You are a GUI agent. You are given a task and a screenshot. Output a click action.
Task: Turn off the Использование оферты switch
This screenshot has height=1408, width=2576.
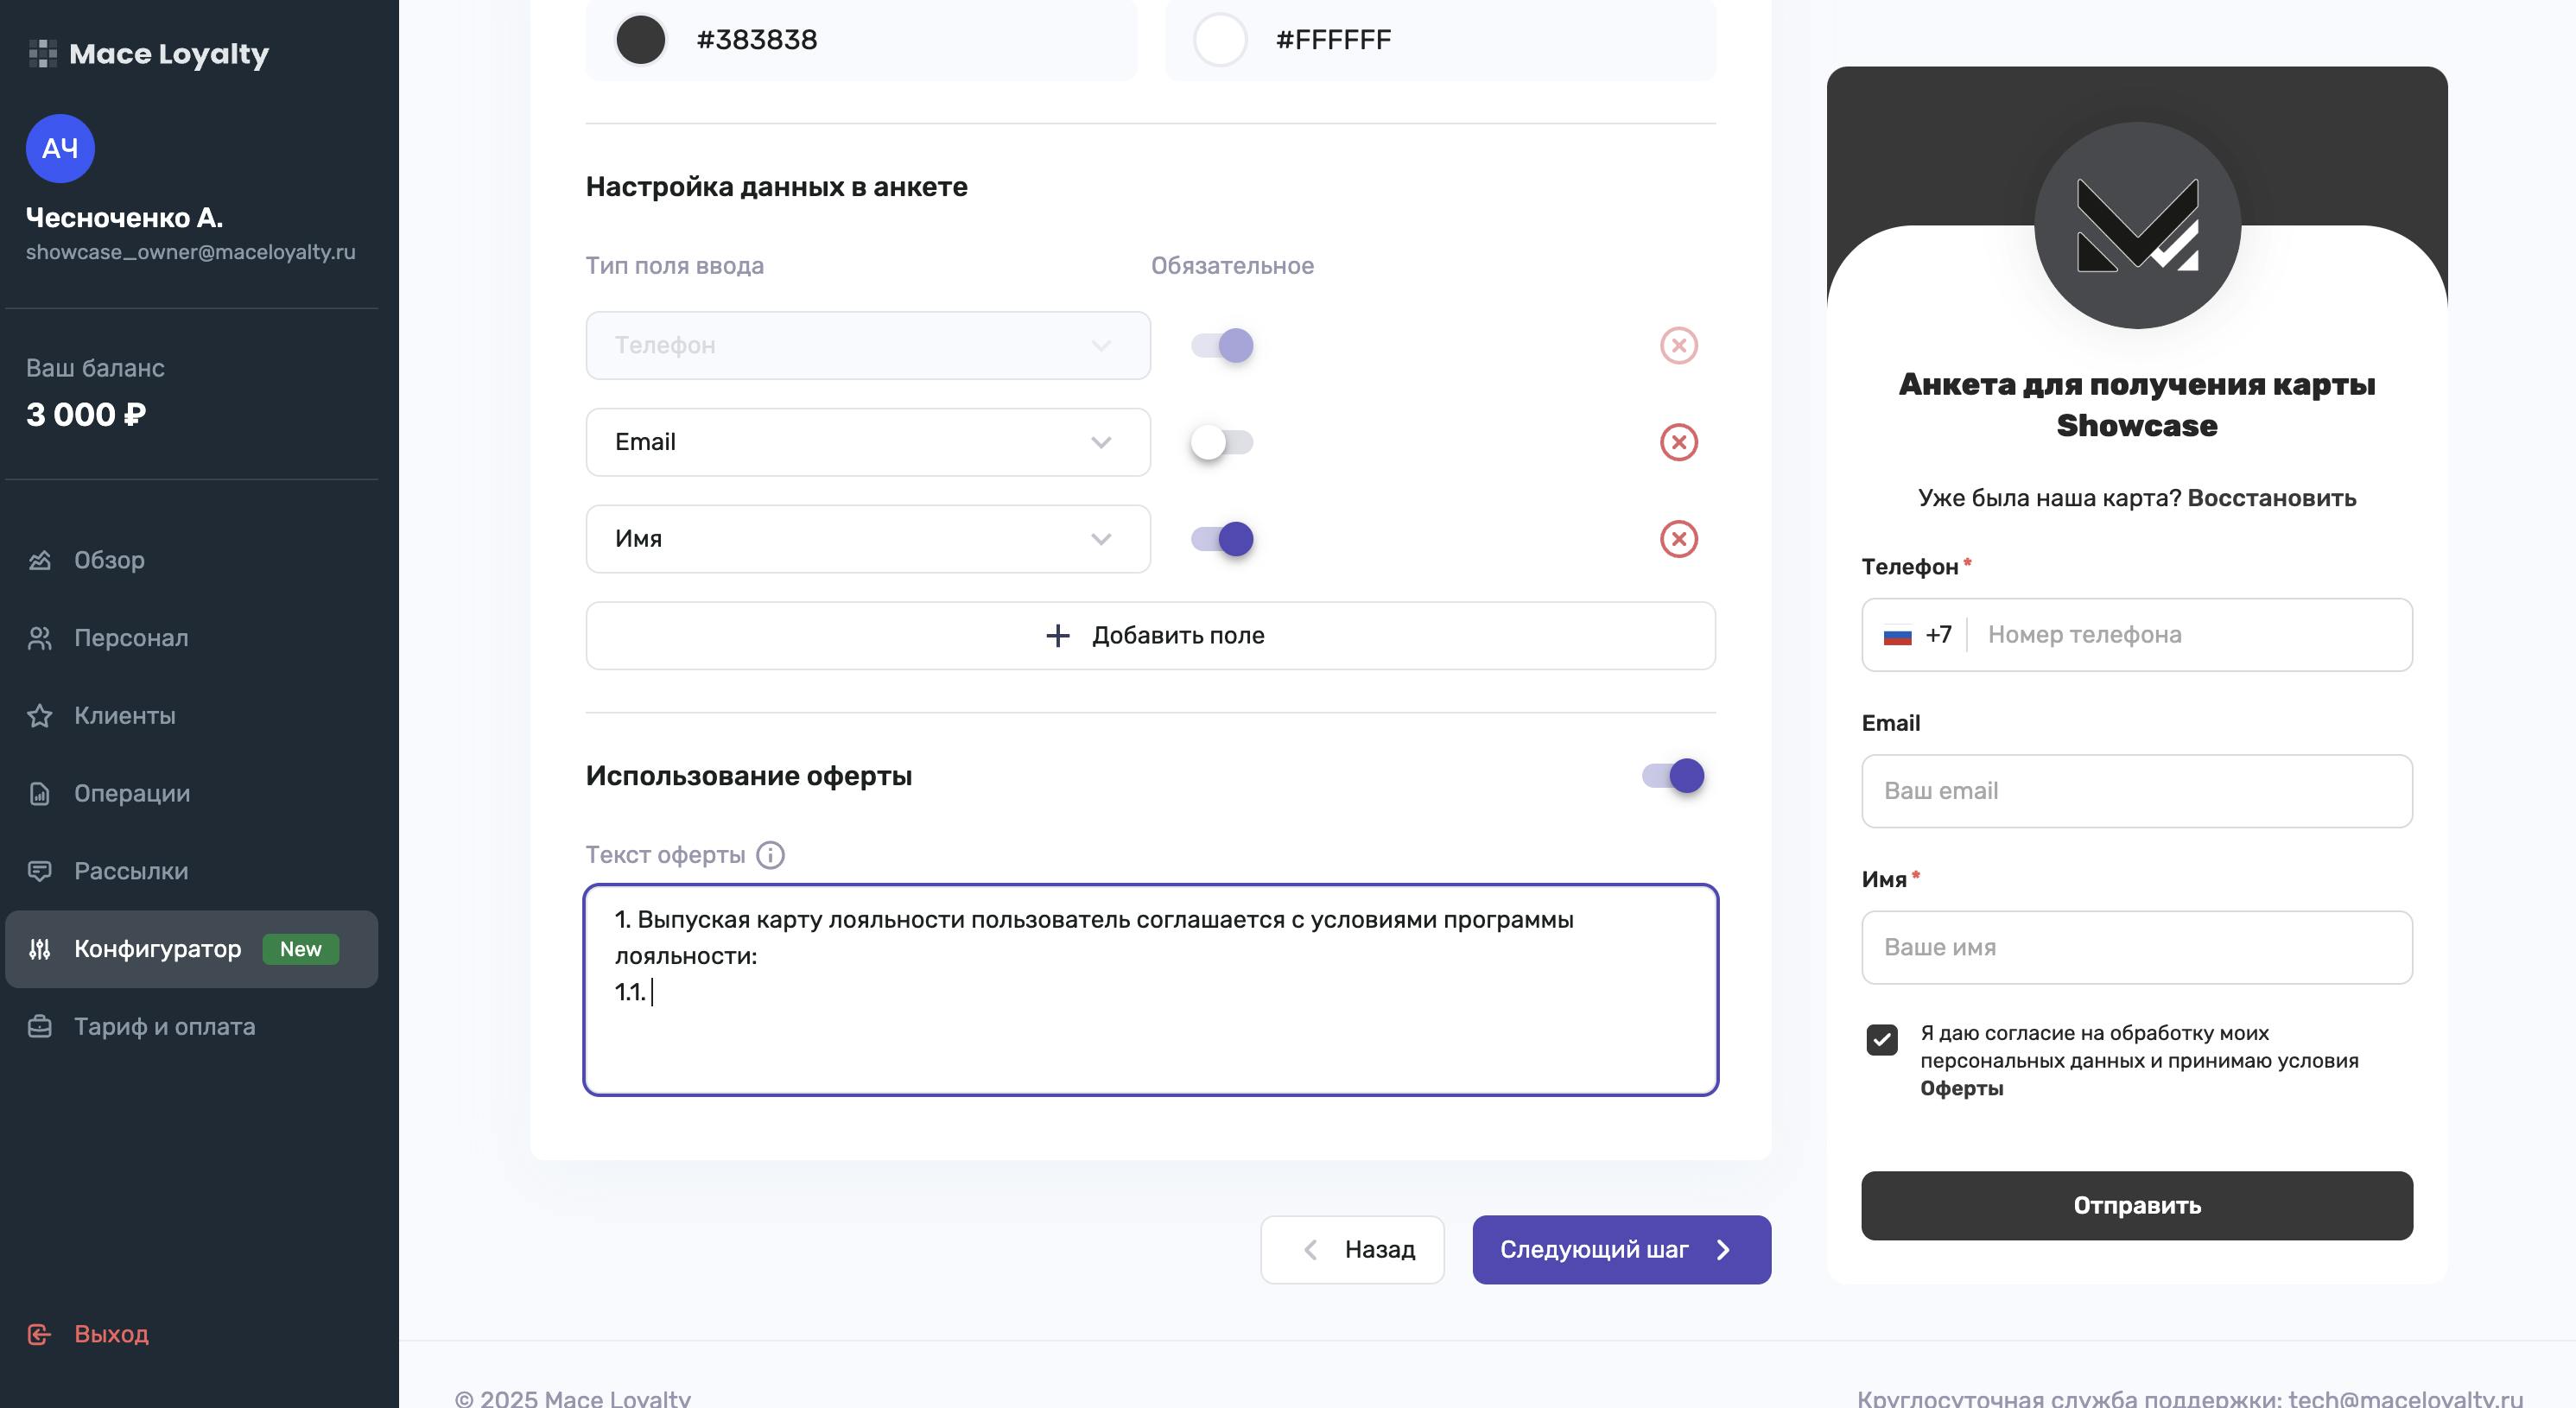coord(1673,776)
